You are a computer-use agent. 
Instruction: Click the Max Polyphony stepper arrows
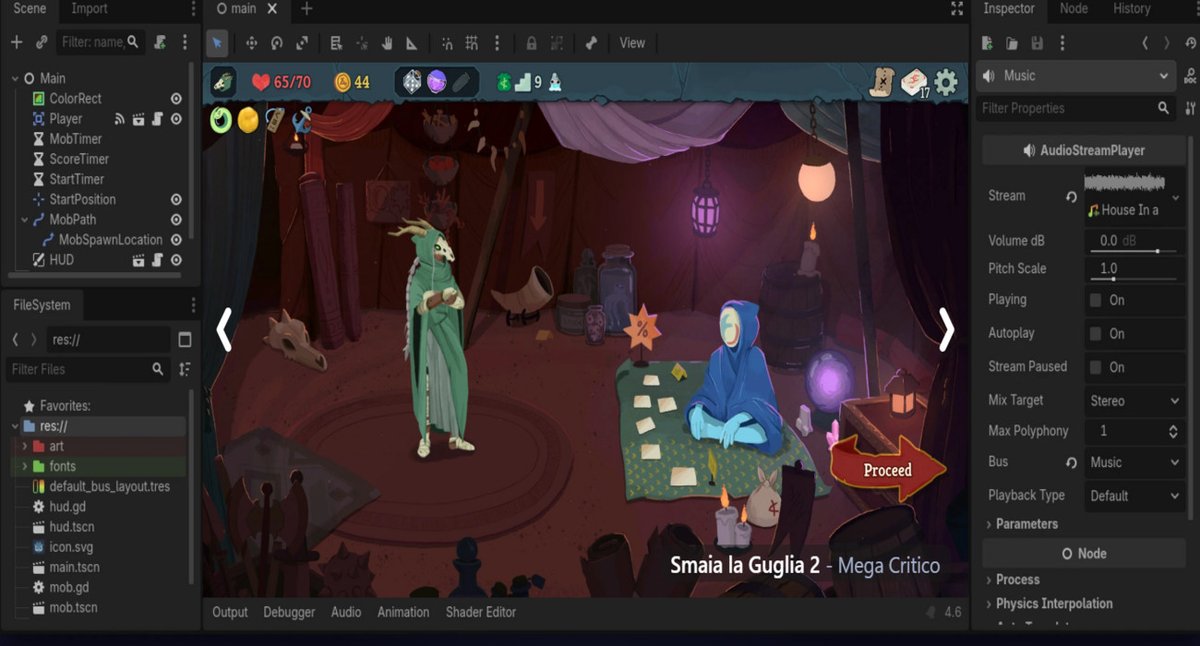coord(1173,432)
